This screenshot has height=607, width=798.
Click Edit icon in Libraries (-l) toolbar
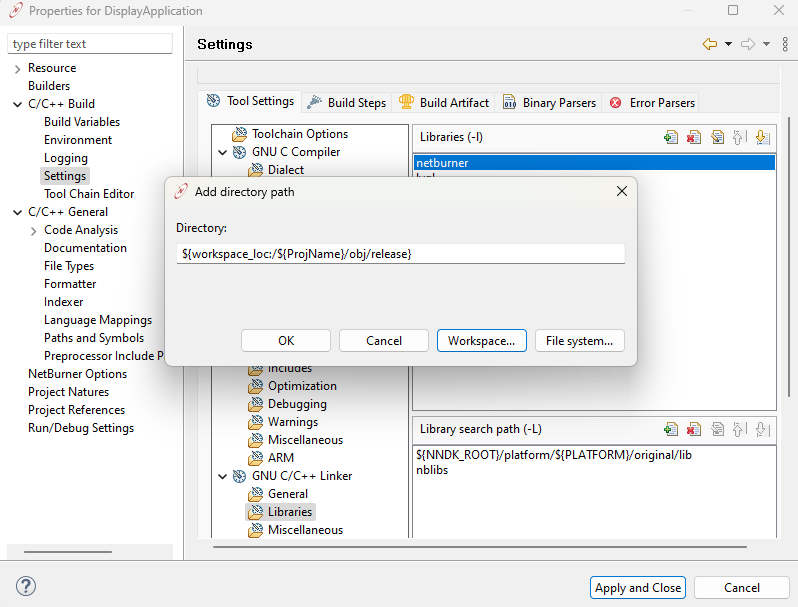[x=717, y=138]
